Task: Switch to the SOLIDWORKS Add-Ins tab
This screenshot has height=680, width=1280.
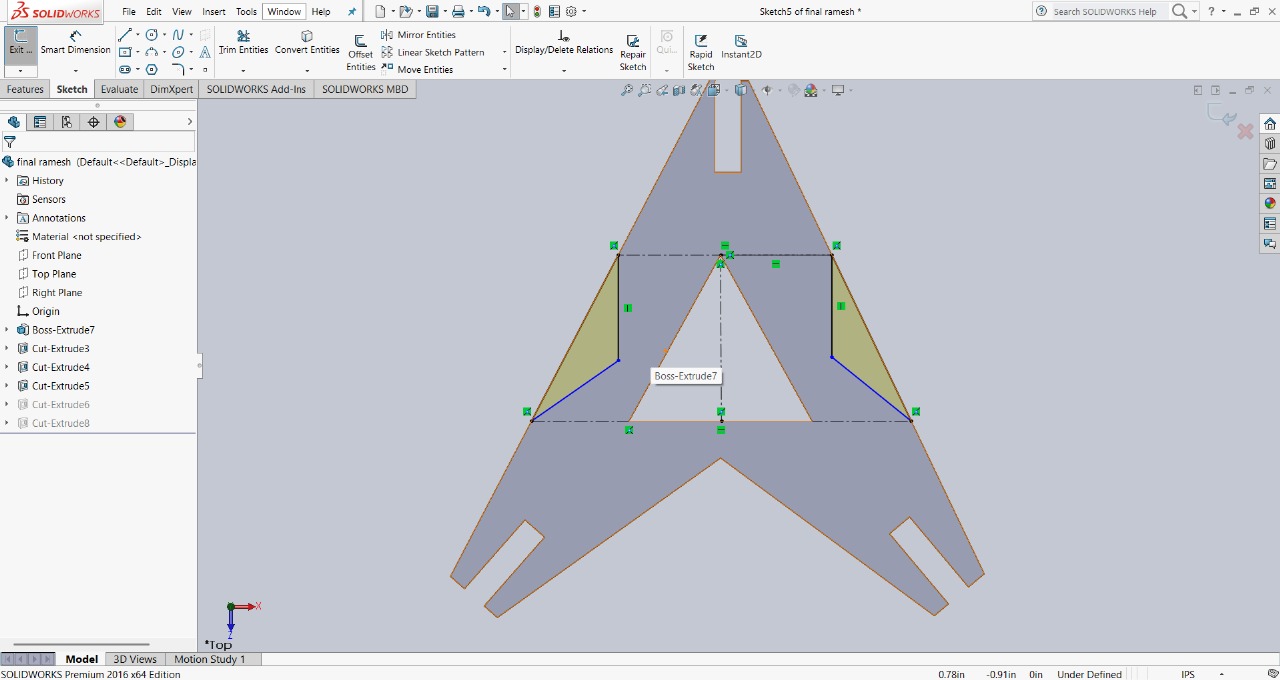Action: coord(256,89)
